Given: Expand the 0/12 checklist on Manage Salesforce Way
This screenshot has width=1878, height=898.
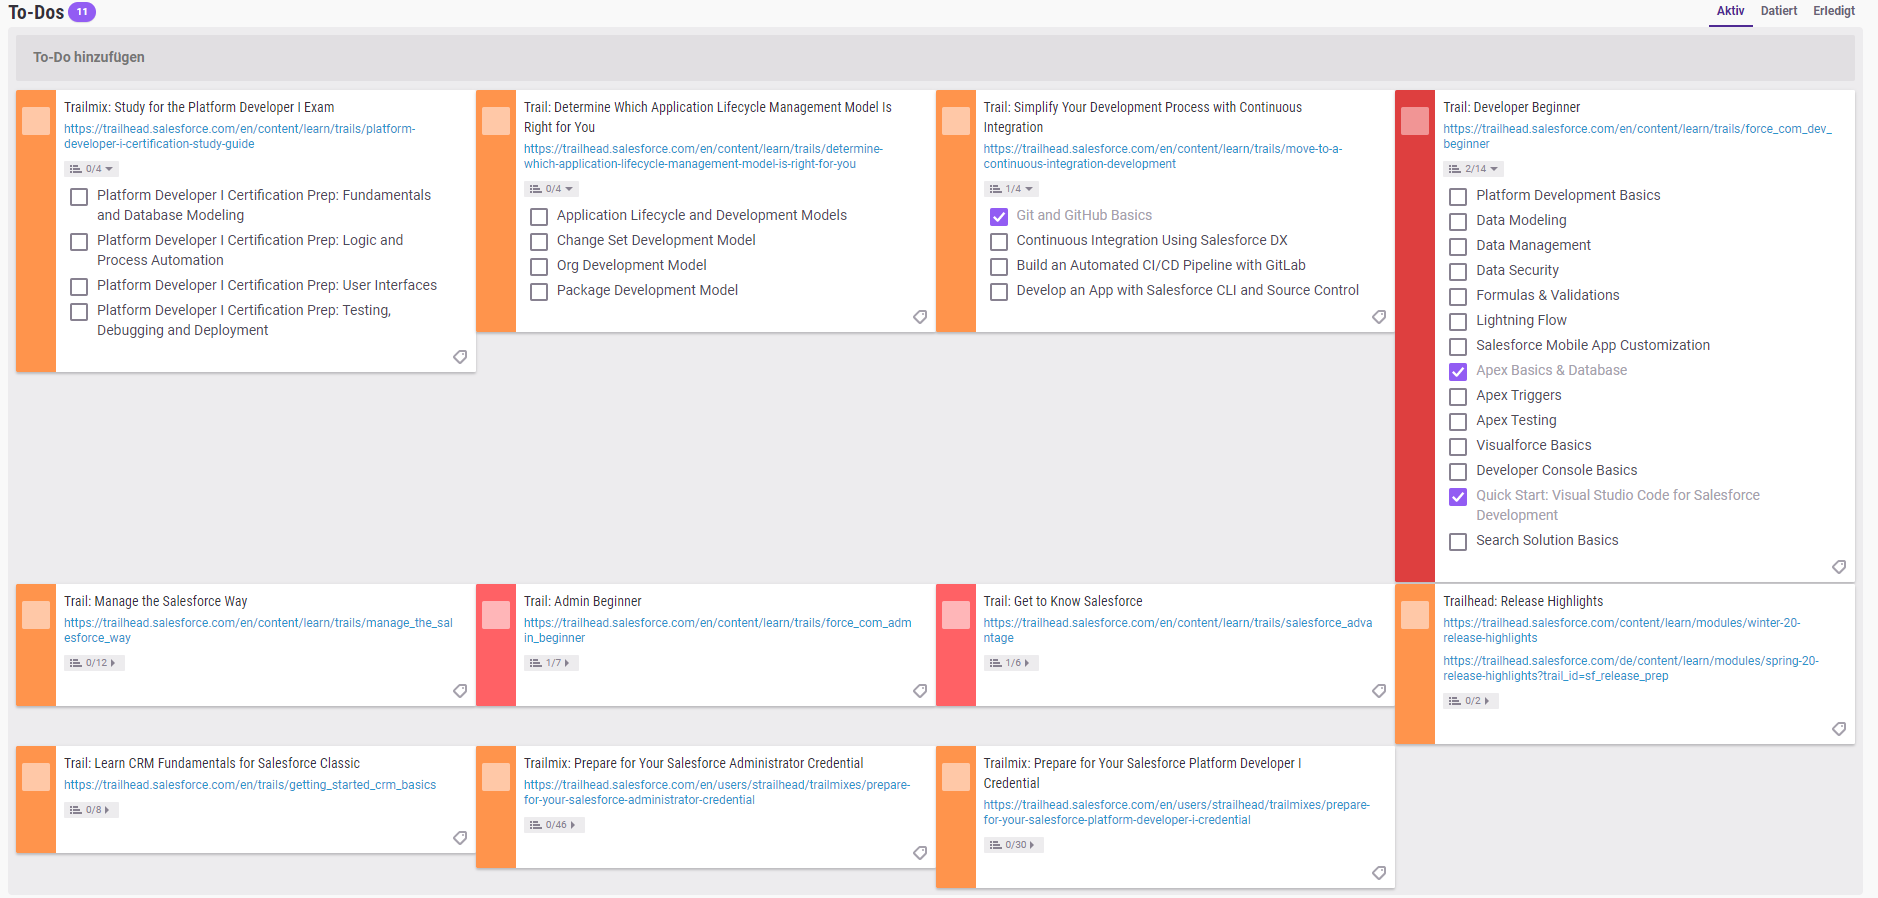Looking at the screenshot, I should point(94,663).
